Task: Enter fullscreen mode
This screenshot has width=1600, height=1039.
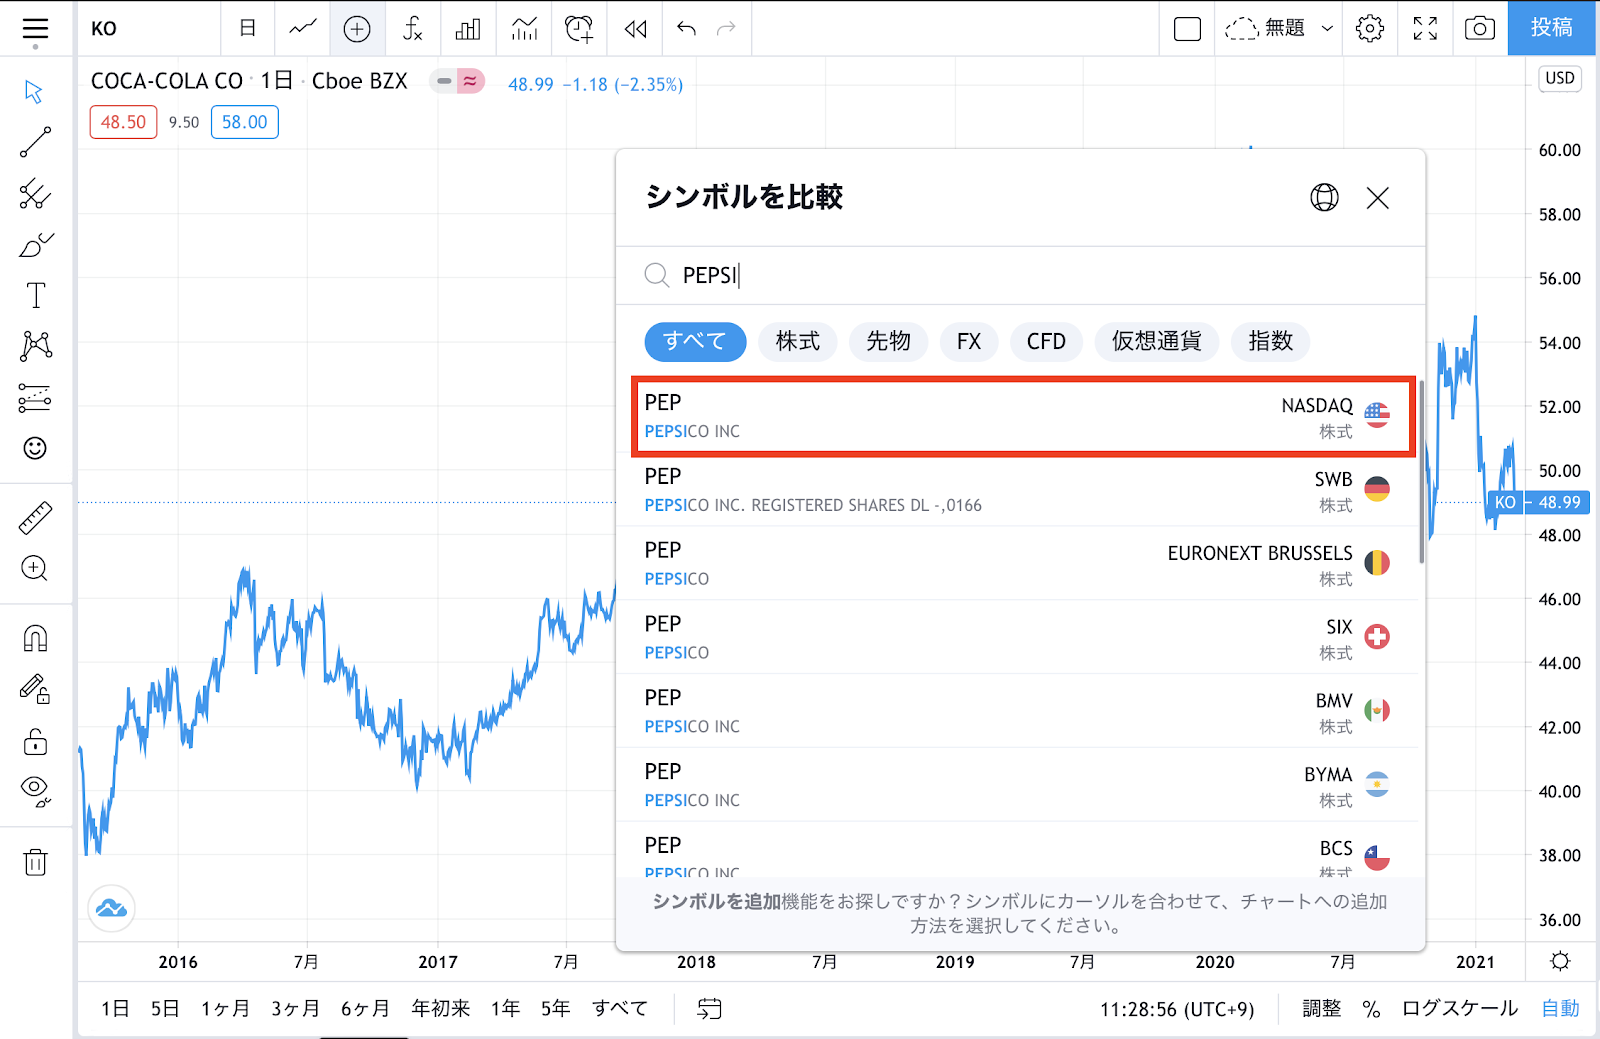Action: [x=1425, y=29]
